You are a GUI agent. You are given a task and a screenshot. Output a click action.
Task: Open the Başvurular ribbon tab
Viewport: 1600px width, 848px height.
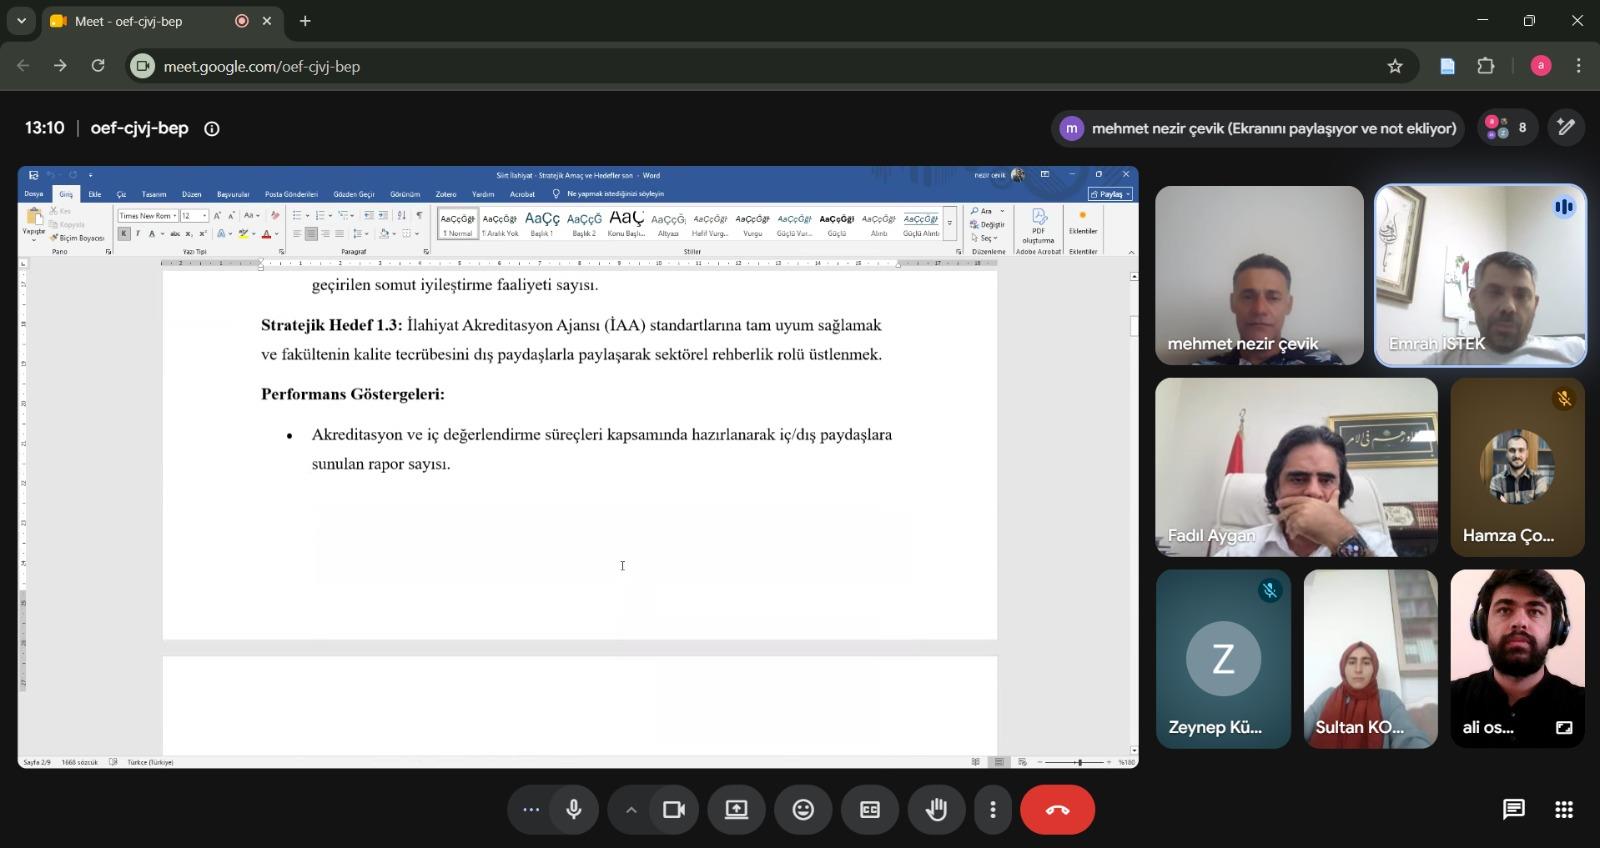click(233, 194)
